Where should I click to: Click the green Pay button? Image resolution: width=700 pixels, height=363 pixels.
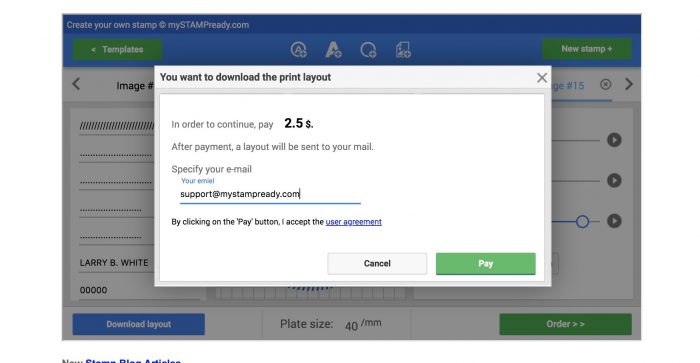click(485, 263)
